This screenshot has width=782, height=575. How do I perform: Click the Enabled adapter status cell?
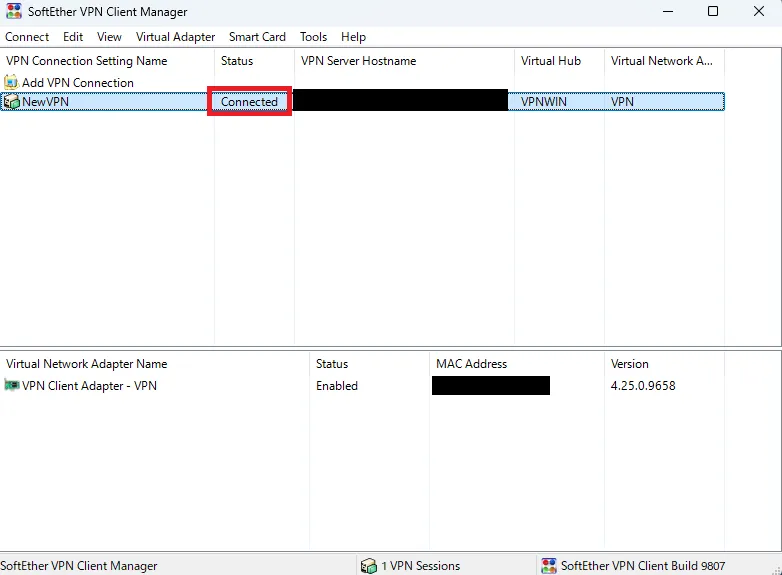pyautogui.click(x=337, y=386)
